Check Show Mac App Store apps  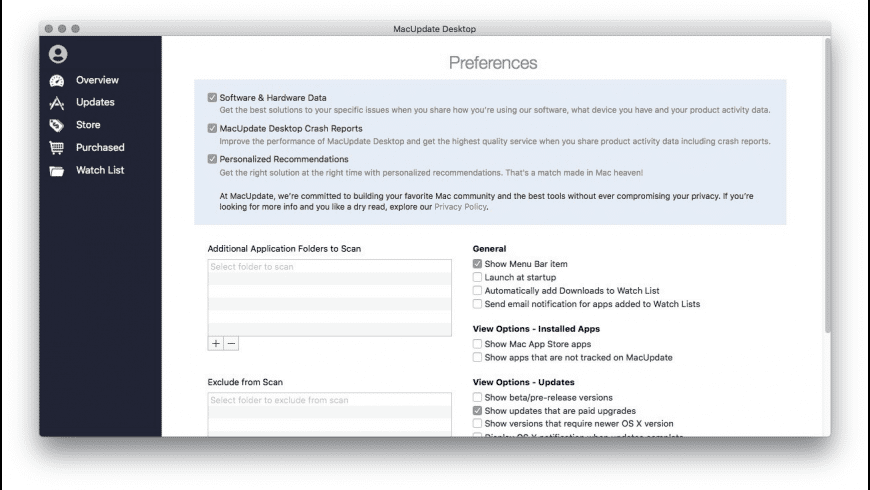[477, 344]
